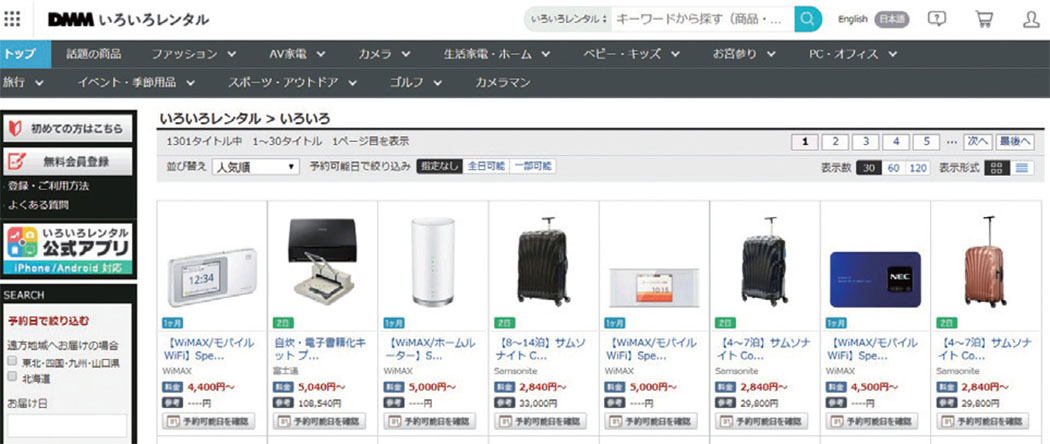
Task: Expand the AV家電 menu
Action: [297, 54]
